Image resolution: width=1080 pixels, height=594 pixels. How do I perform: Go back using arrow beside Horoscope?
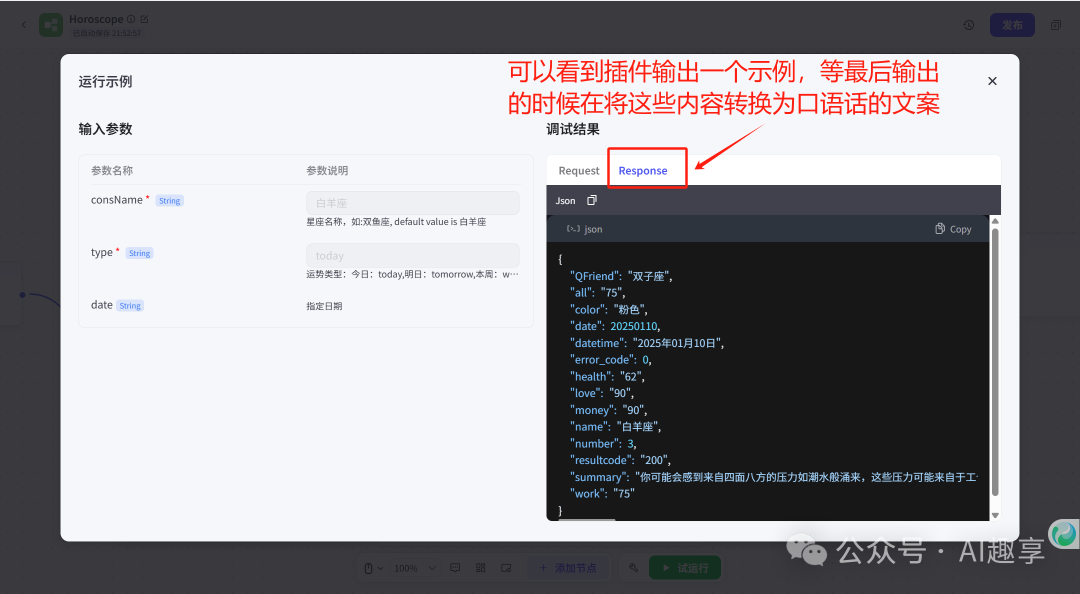point(24,25)
